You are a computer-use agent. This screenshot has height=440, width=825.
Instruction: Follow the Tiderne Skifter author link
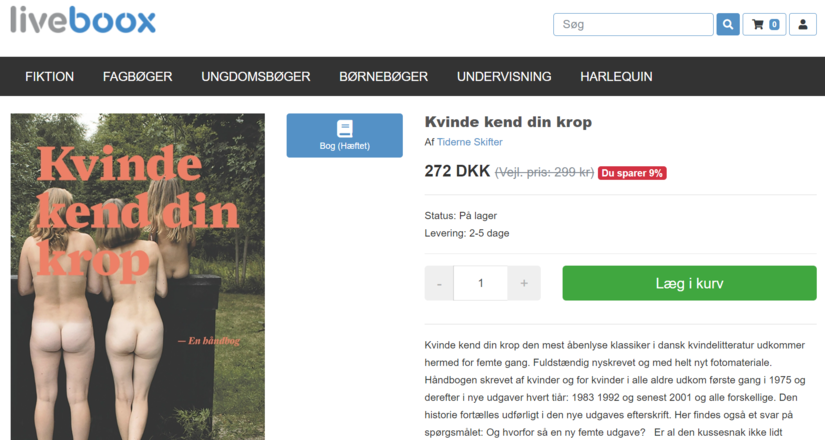pyautogui.click(x=469, y=142)
